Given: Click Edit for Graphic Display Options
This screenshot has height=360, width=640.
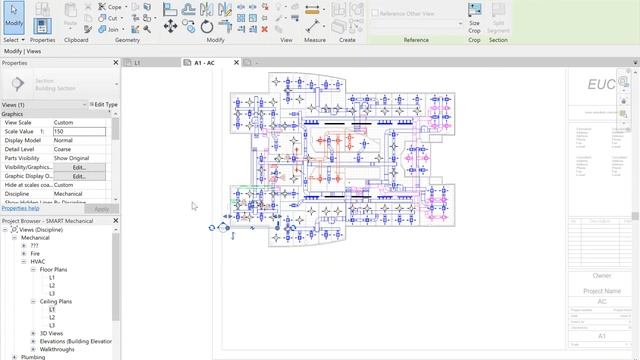Looking at the screenshot, I should (x=79, y=176).
